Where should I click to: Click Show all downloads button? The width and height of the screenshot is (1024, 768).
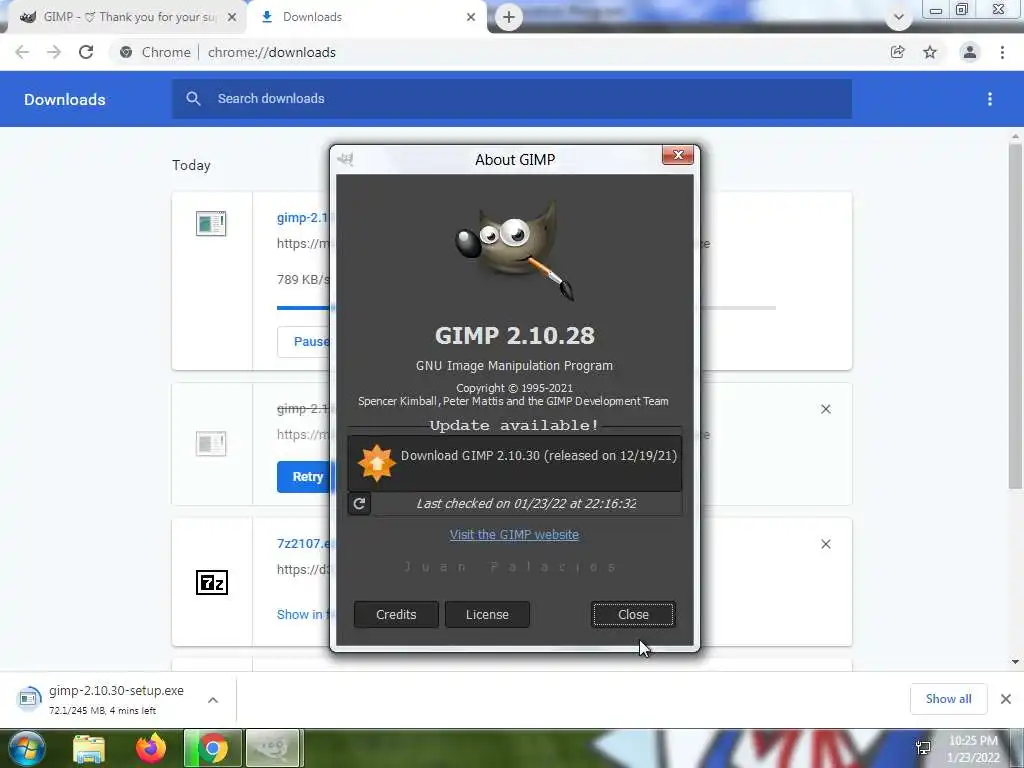[948, 699]
